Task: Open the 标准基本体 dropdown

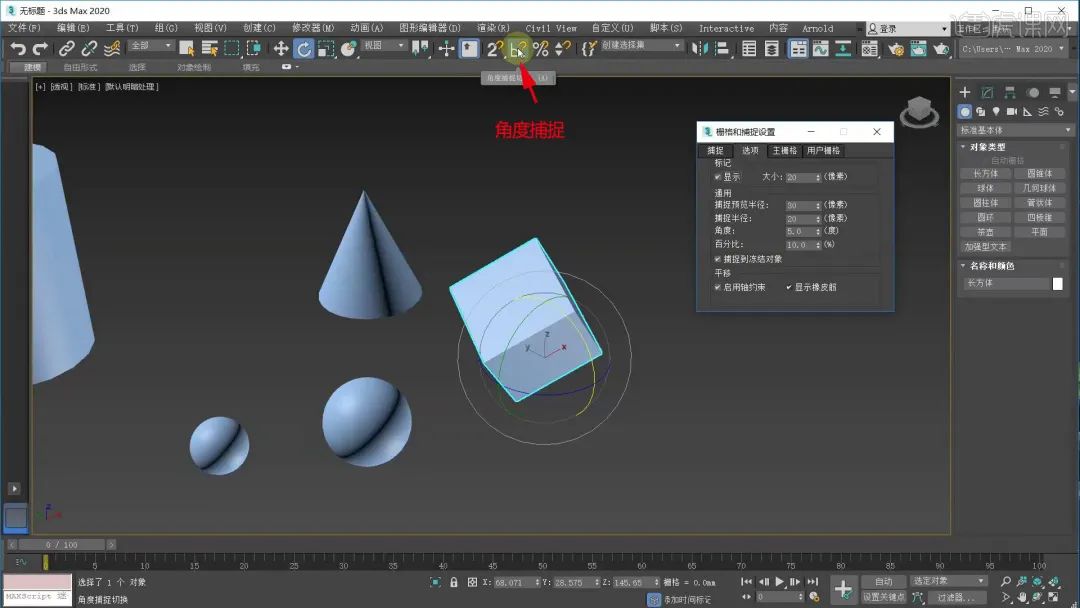Action: [x=1015, y=130]
